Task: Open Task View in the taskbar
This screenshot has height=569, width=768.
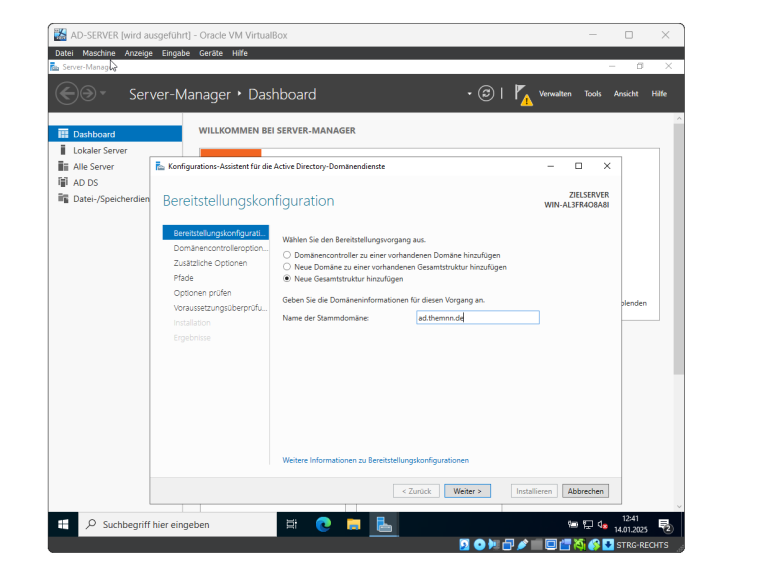Action: click(x=291, y=524)
